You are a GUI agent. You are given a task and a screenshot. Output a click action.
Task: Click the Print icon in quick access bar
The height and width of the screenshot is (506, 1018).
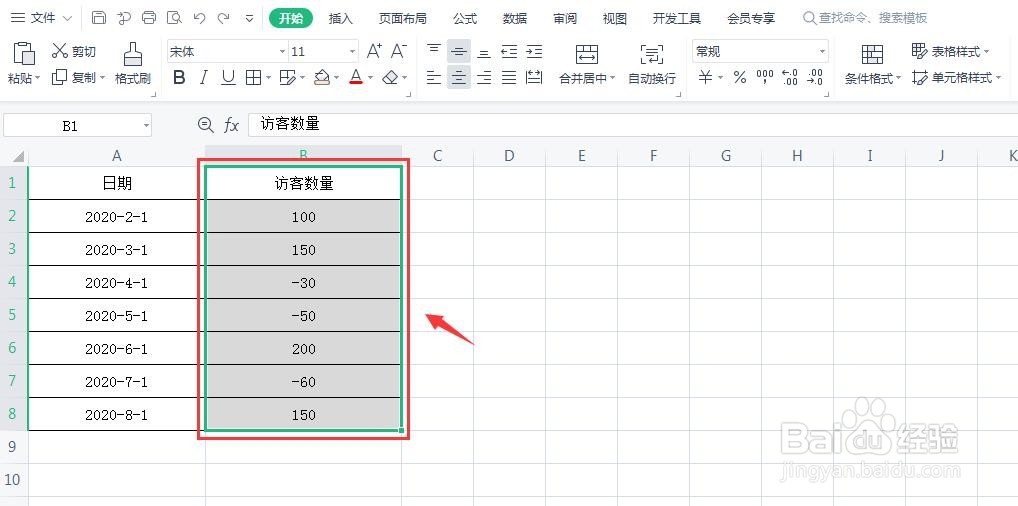click(x=149, y=18)
